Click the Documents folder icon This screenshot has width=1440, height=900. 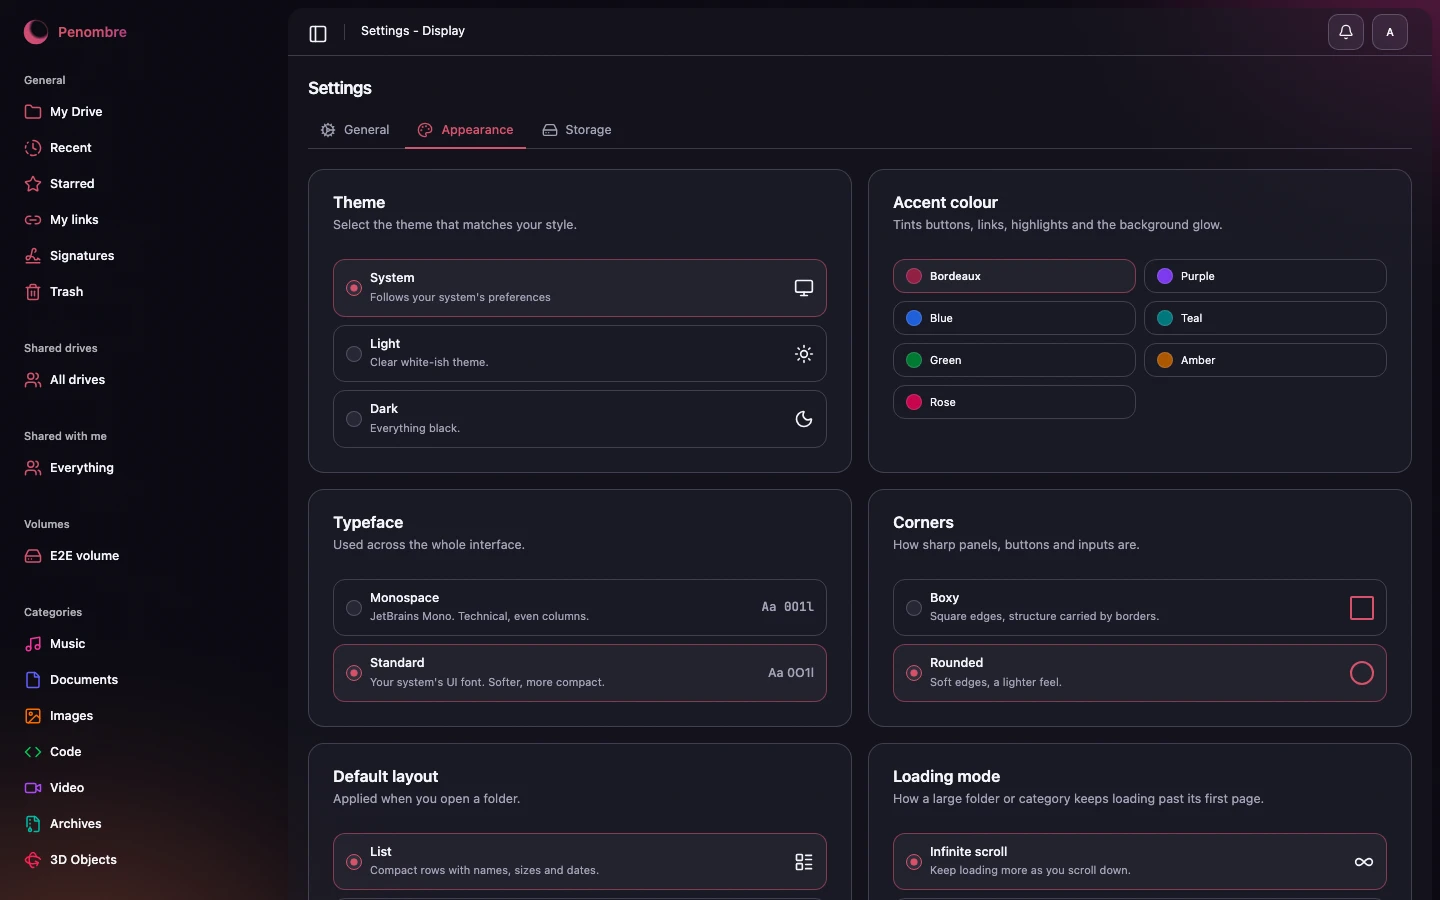point(33,680)
